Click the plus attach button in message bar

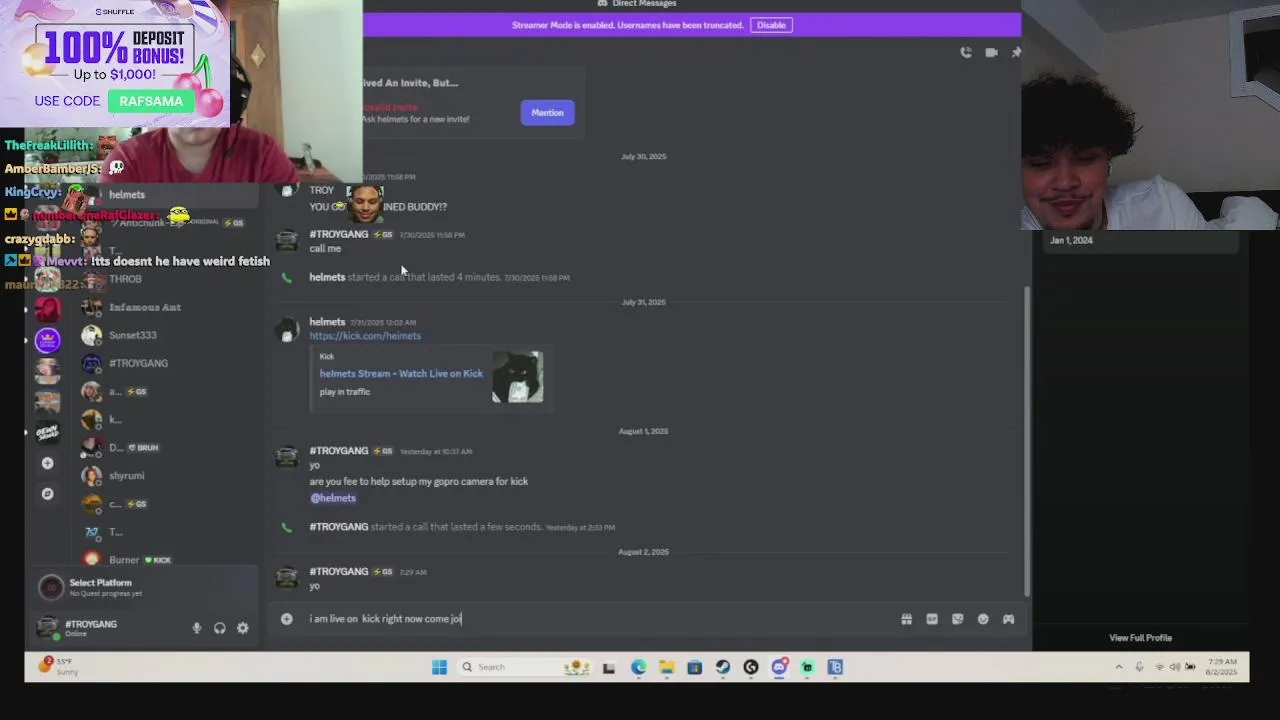point(287,619)
